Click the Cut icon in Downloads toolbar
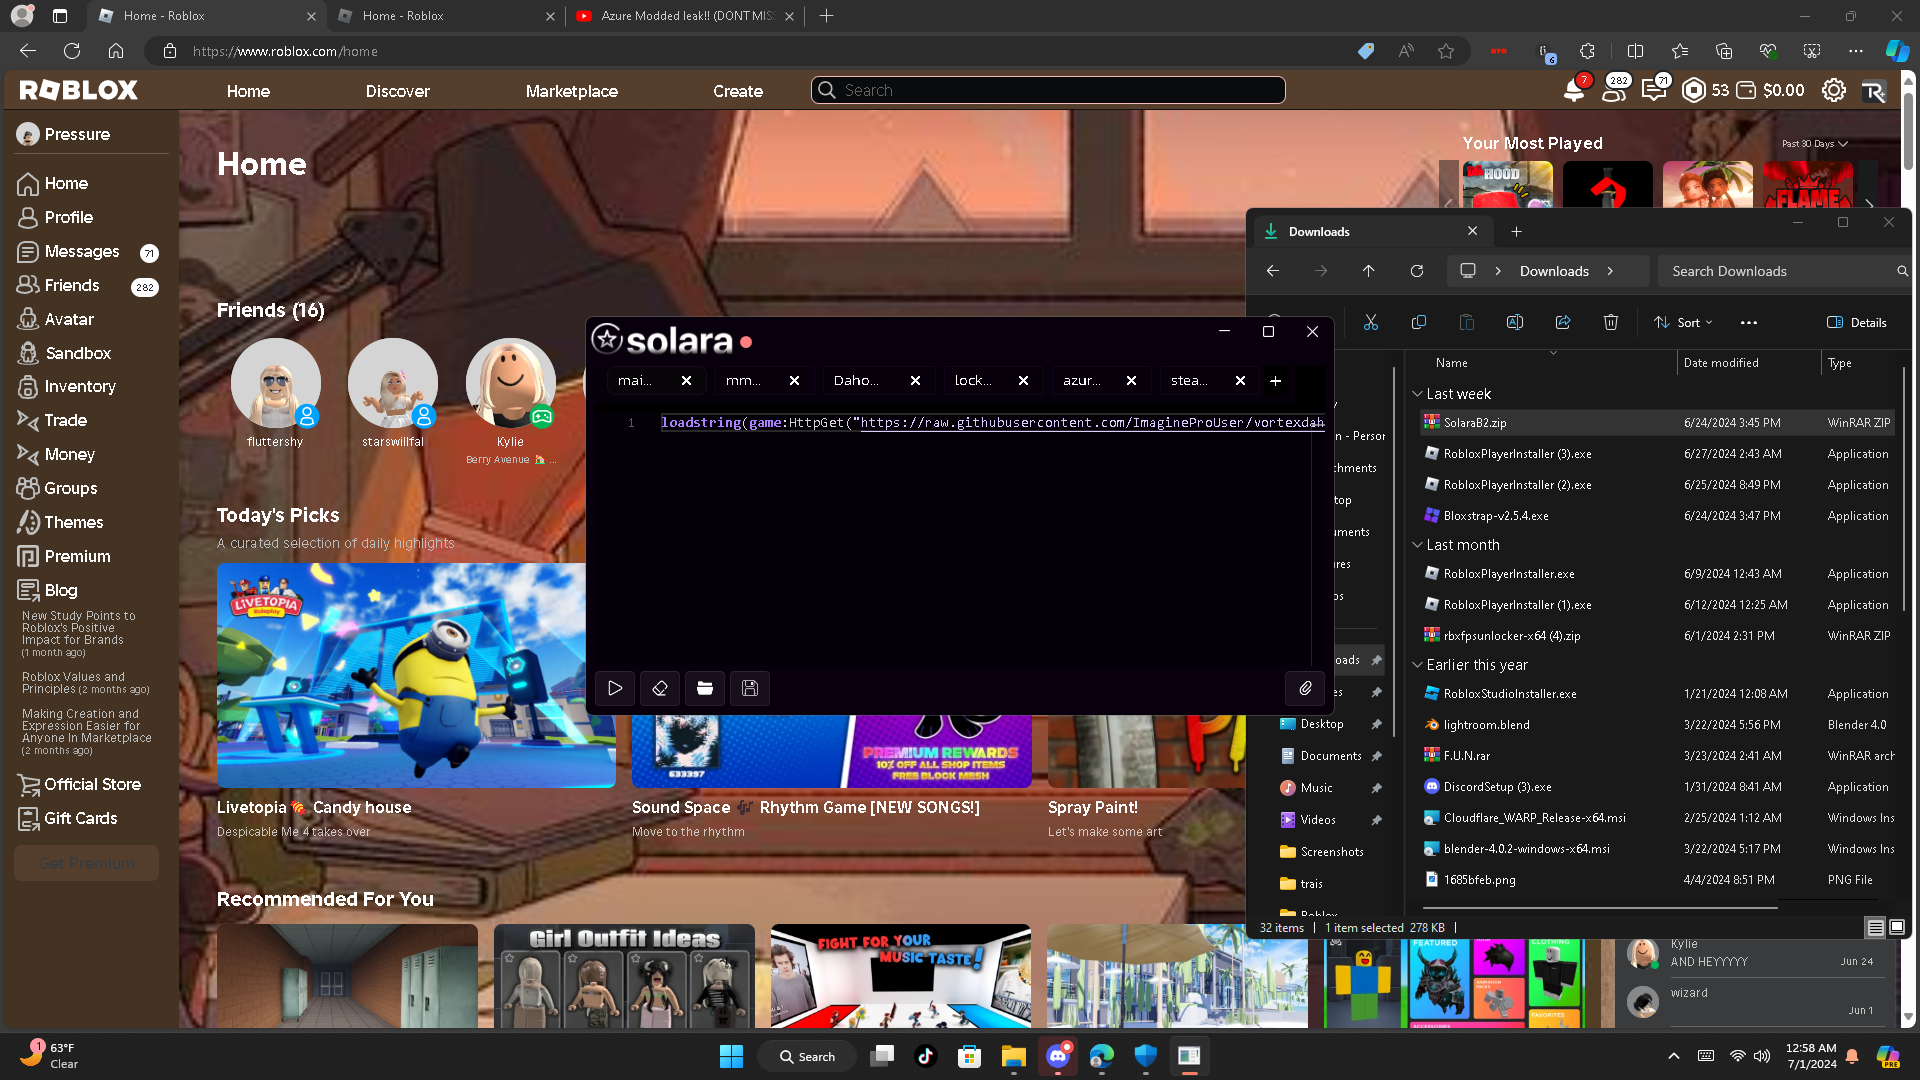Image resolution: width=1920 pixels, height=1080 pixels. 1370,322
